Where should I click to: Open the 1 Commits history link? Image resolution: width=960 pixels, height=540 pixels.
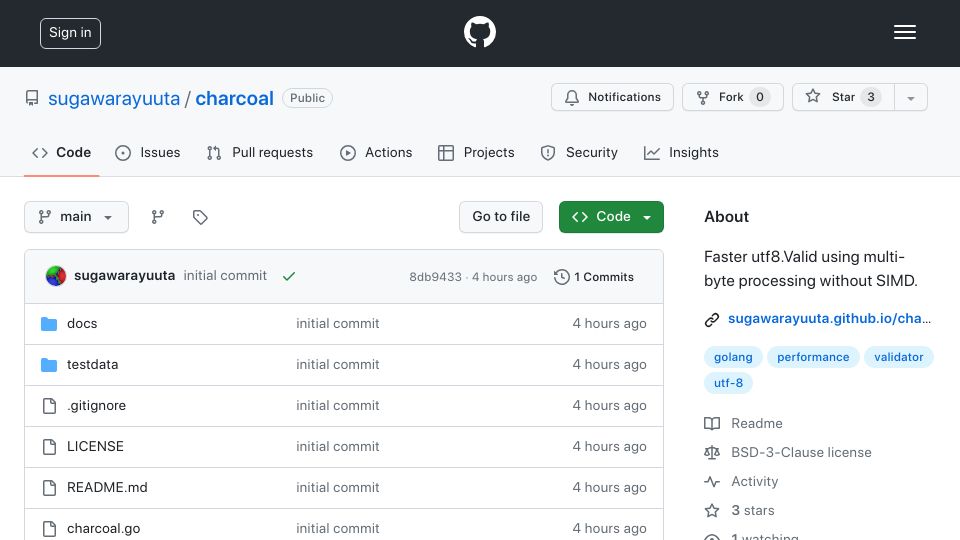[x=594, y=277]
